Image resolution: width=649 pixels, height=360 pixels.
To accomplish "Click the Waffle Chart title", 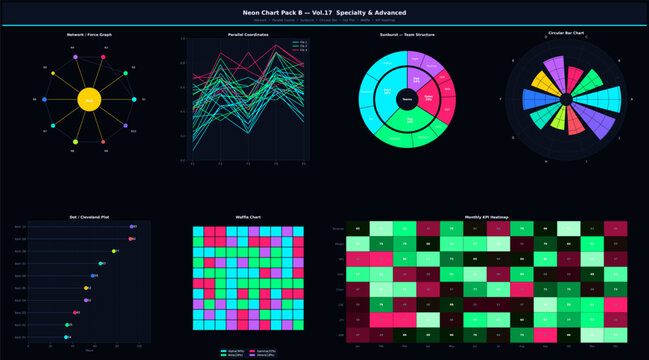I will coord(248,217).
